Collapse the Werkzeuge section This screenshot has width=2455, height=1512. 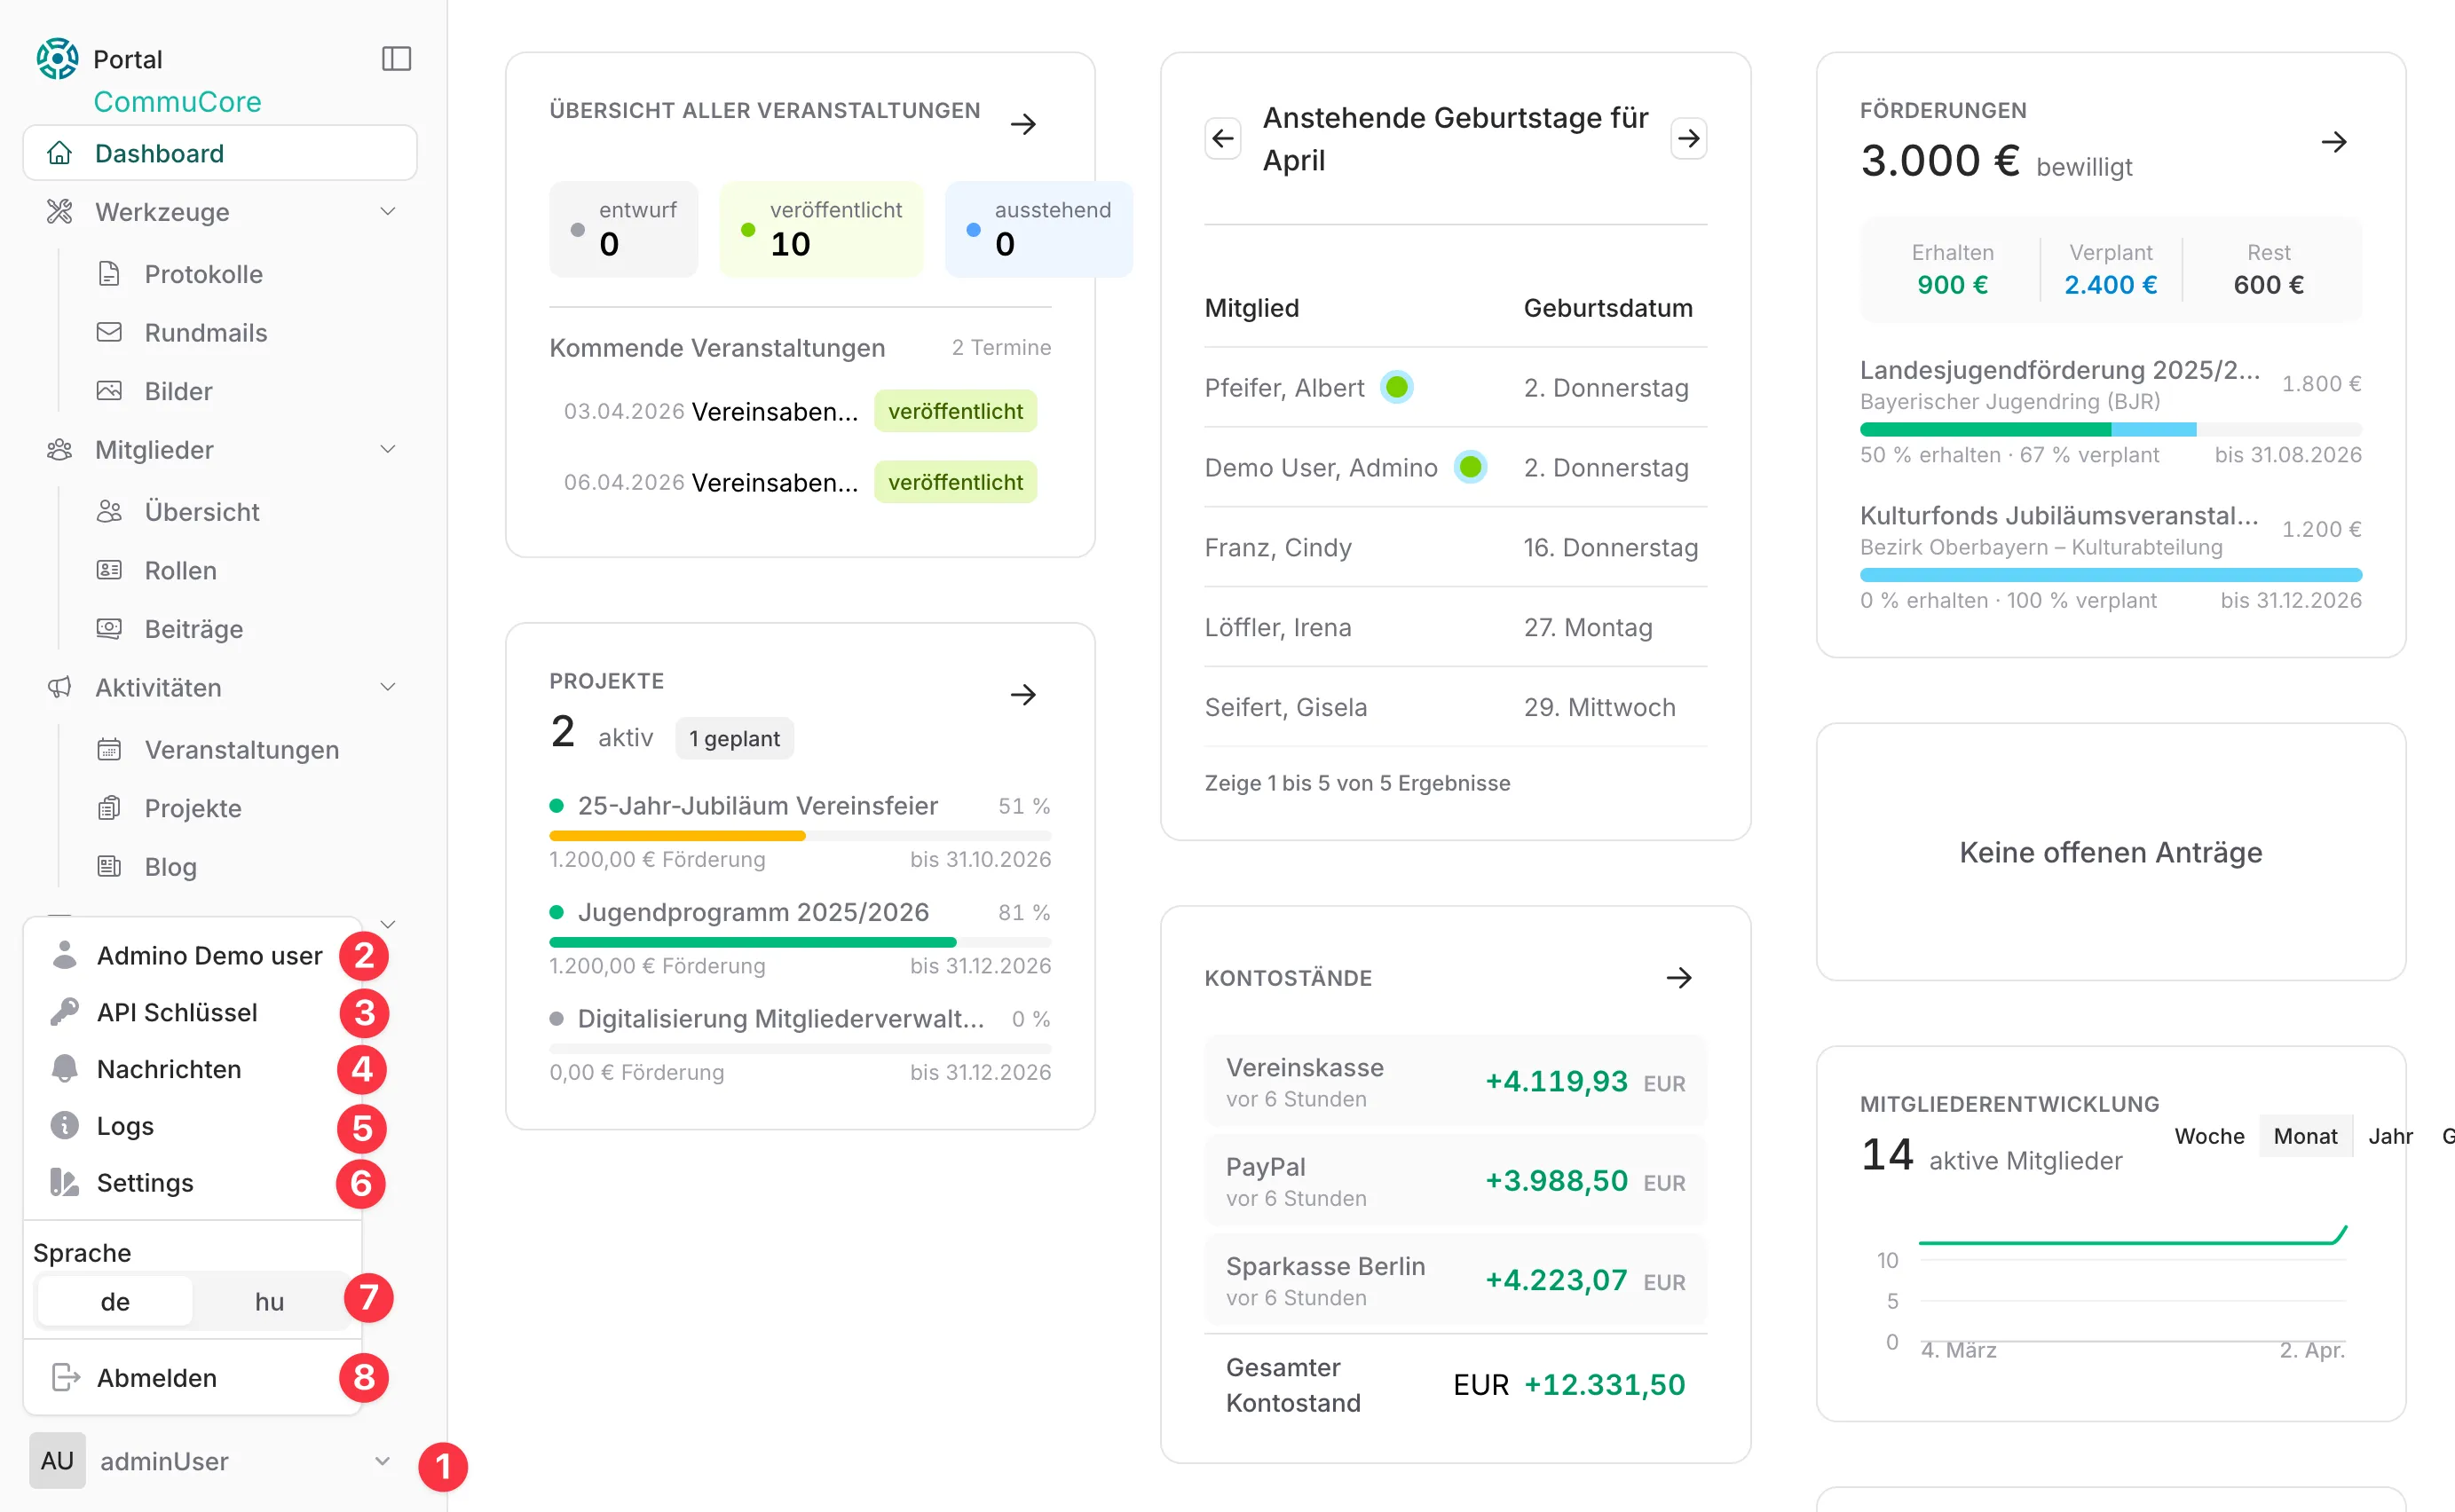click(388, 212)
